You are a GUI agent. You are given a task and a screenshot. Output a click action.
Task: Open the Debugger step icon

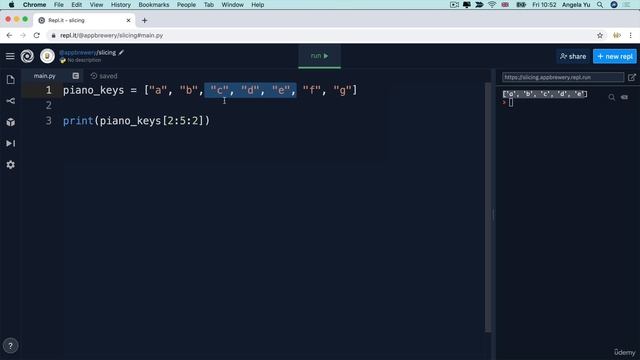click(x=11, y=143)
